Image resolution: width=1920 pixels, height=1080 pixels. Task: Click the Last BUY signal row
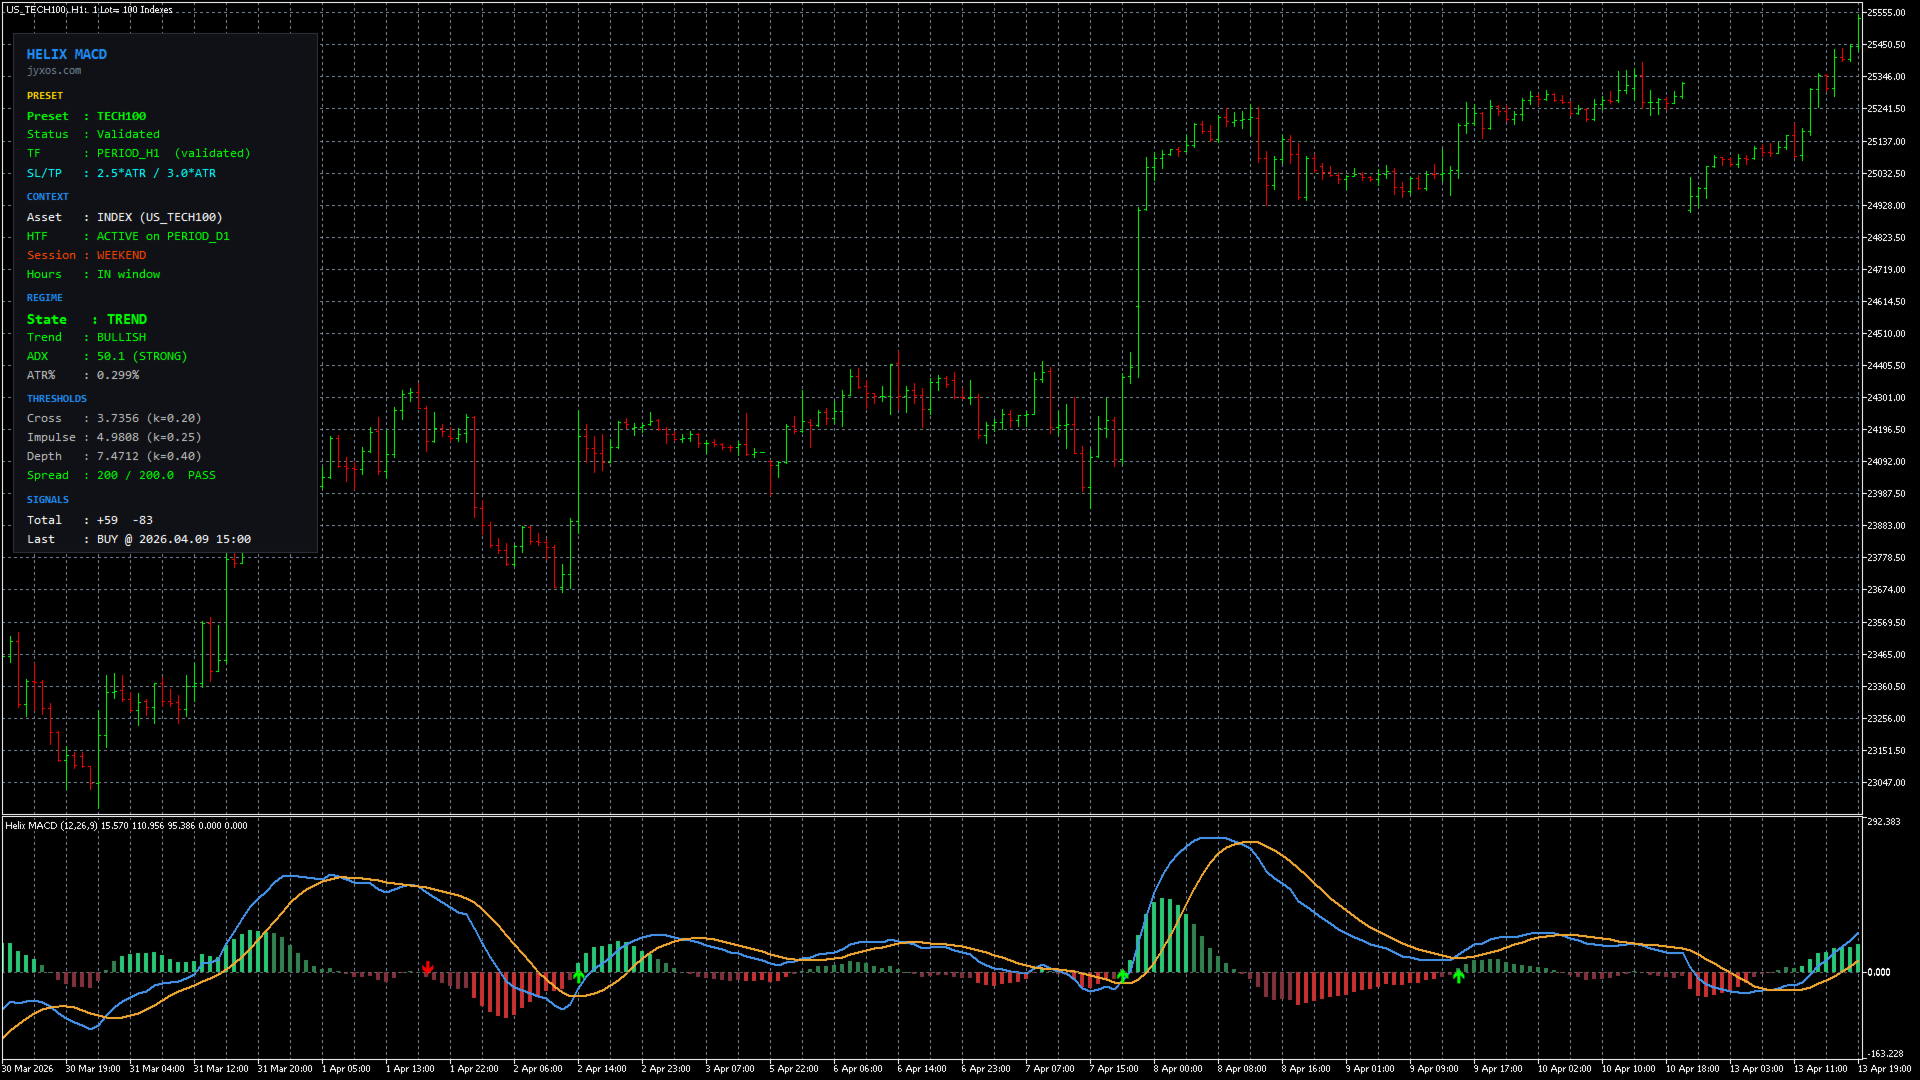pyautogui.click(x=139, y=539)
